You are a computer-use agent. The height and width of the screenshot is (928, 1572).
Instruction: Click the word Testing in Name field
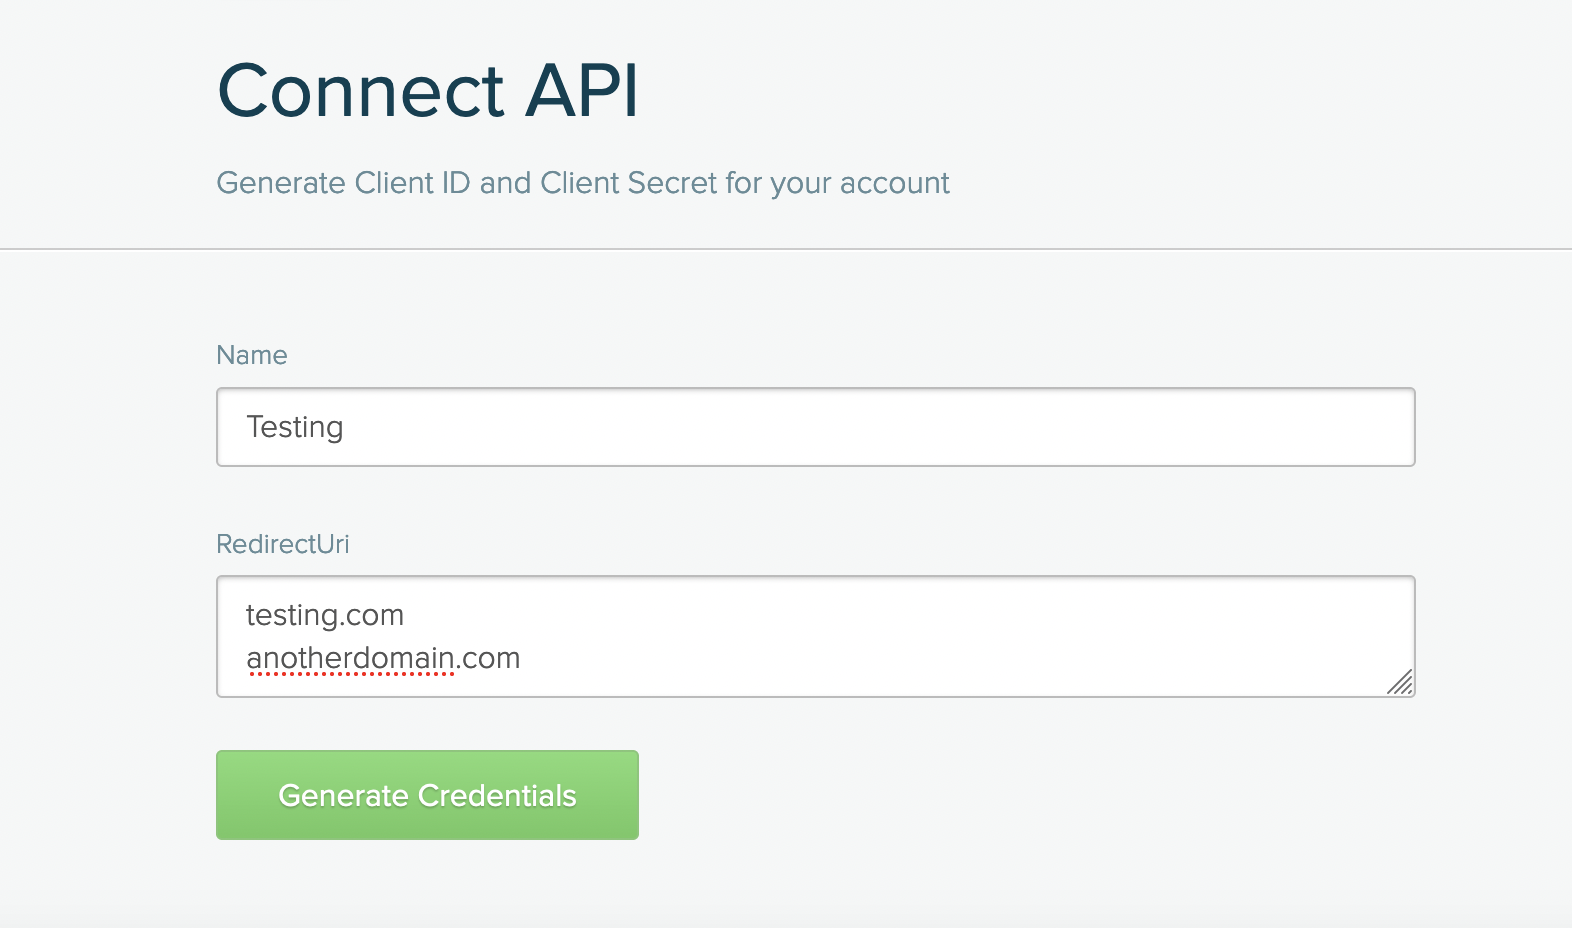(x=295, y=427)
